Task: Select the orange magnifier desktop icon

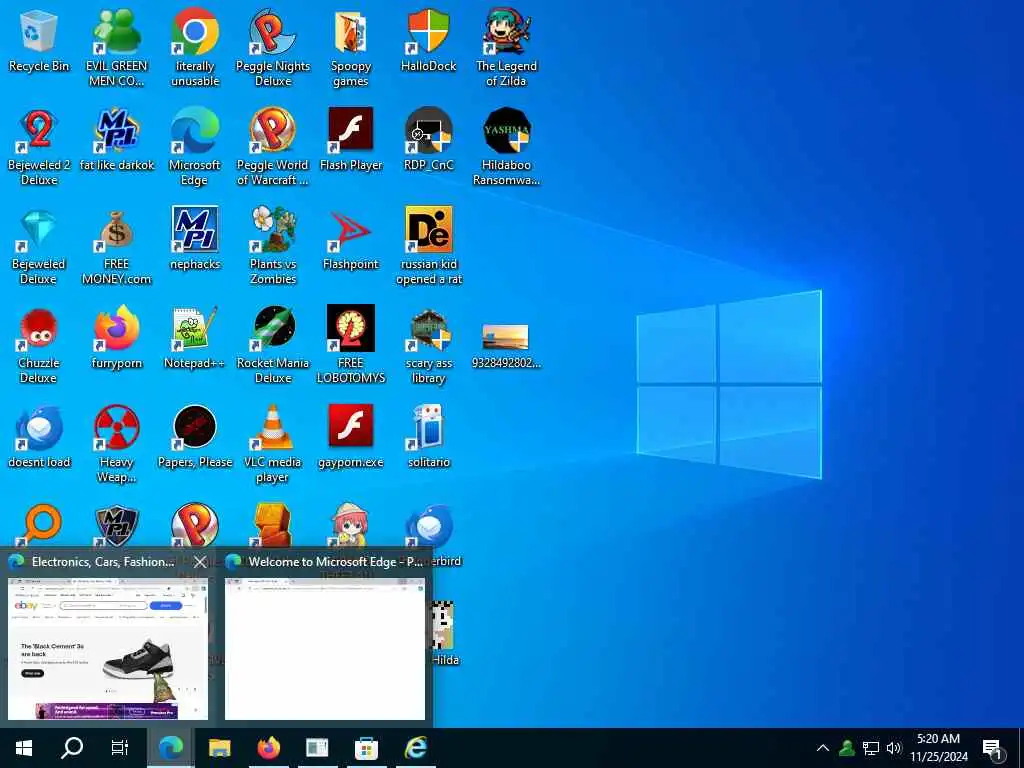Action: (x=40, y=524)
